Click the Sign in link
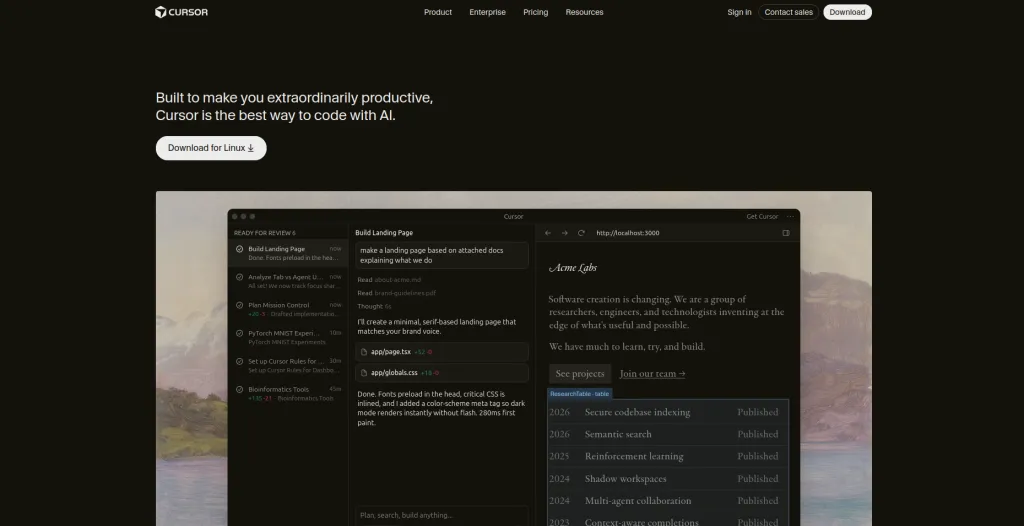 tap(739, 12)
